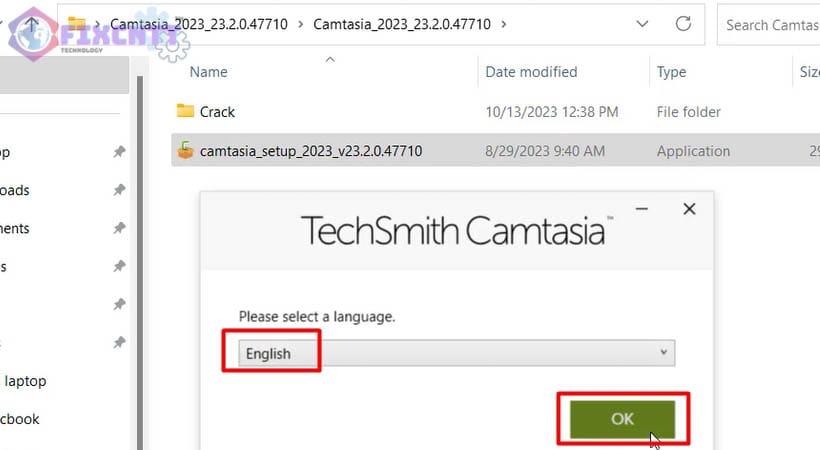Open the English language combo box

pyautogui.click(x=456, y=353)
